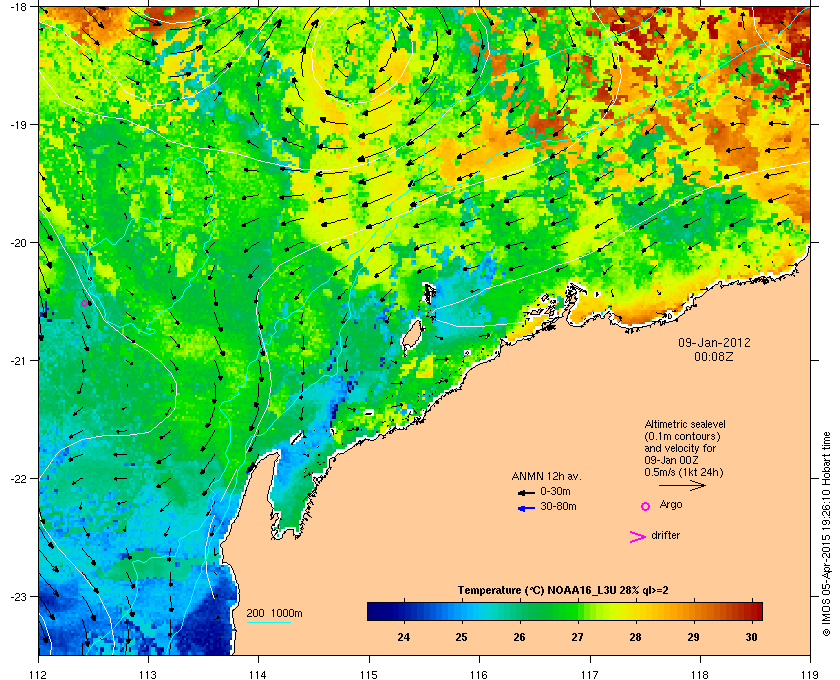The height and width of the screenshot is (680, 840).
Task: Click the latitude axis label -23
Action: pos(18,596)
